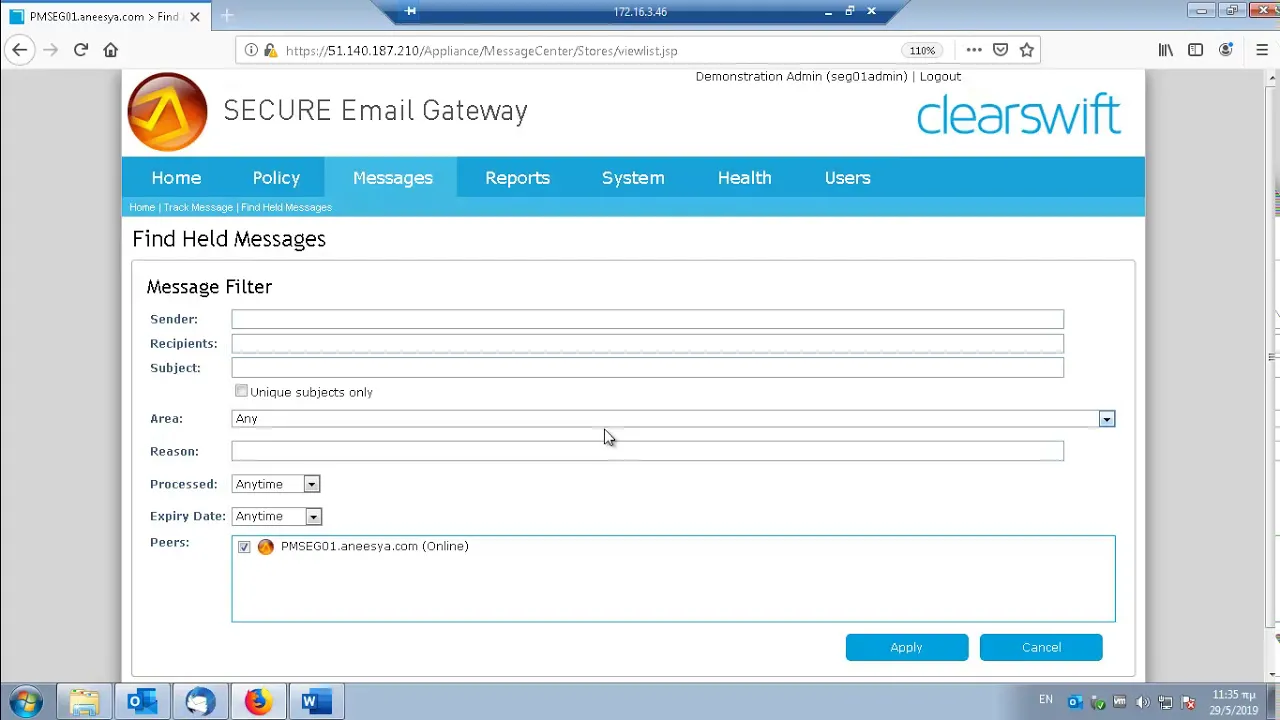1280x720 pixels.
Task: Save page to Pocket icon
Action: pos(1000,50)
